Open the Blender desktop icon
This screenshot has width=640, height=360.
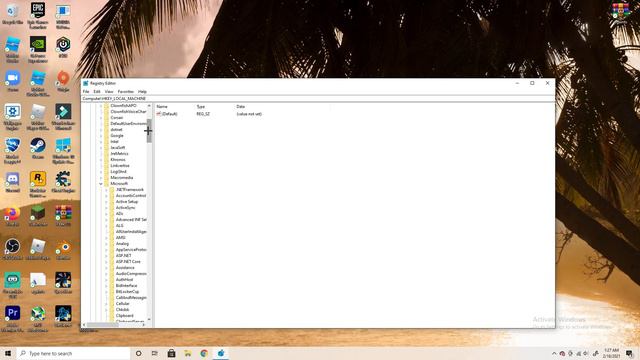[63, 249]
